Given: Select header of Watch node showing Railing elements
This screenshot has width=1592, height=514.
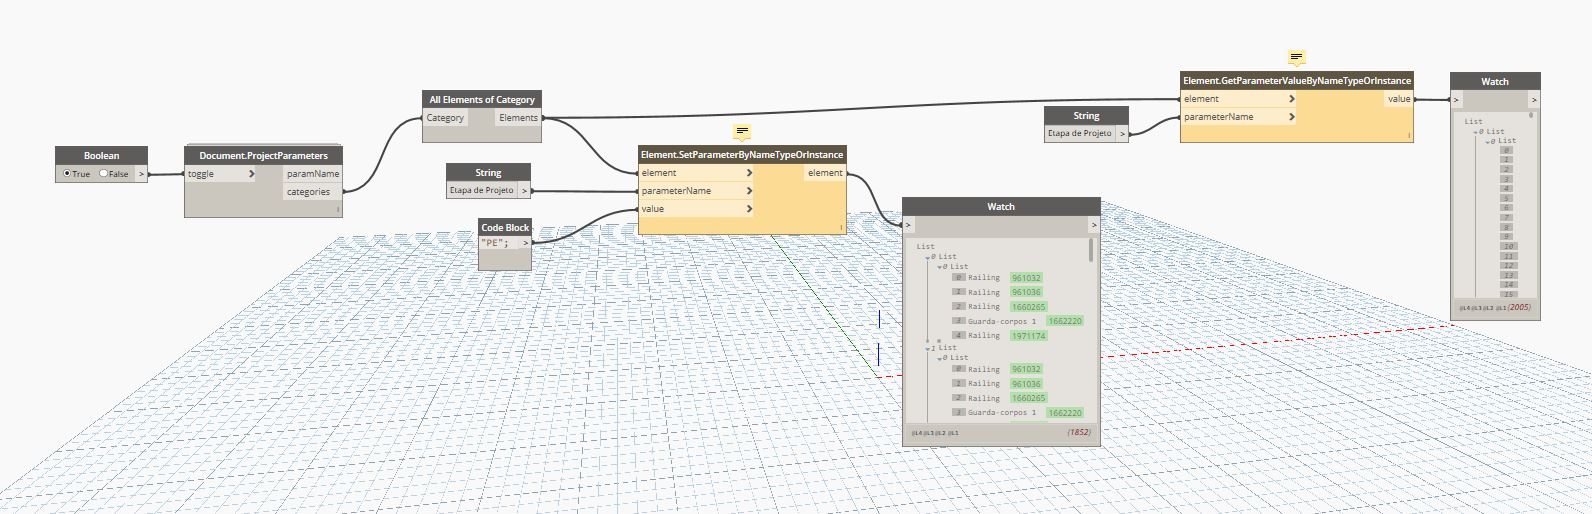Looking at the screenshot, I should (x=1001, y=206).
